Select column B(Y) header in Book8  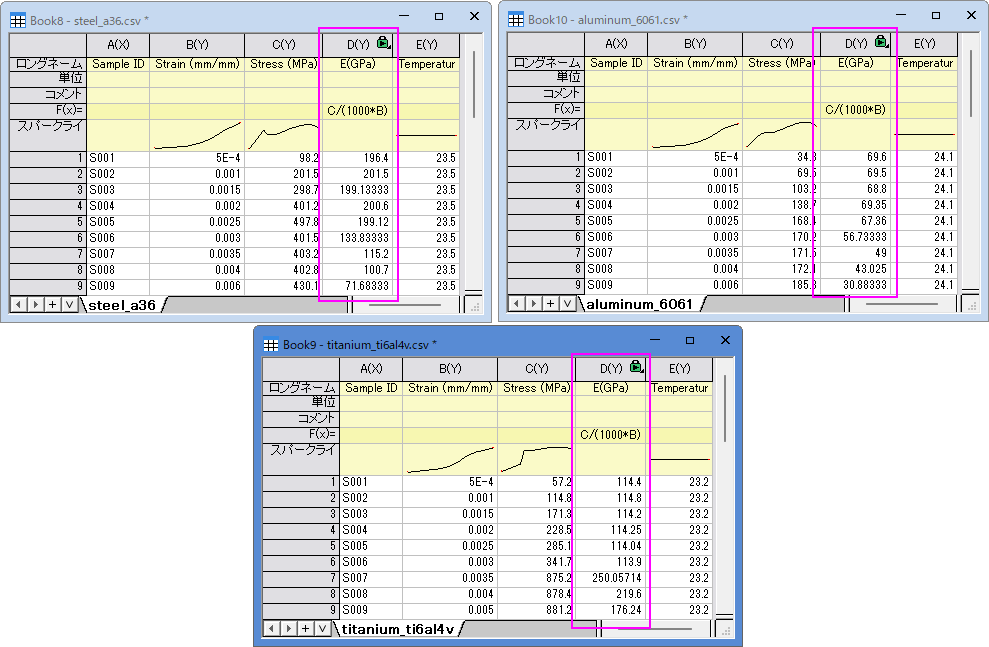197,45
